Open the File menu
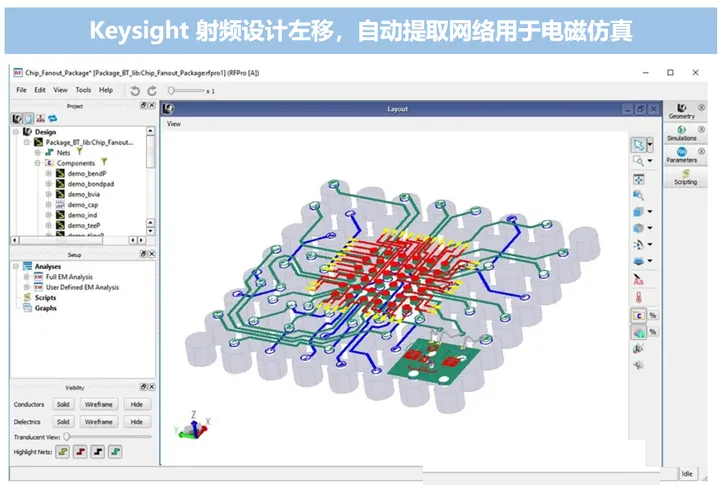Screen dimensions: 720x485 [x=22, y=90]
